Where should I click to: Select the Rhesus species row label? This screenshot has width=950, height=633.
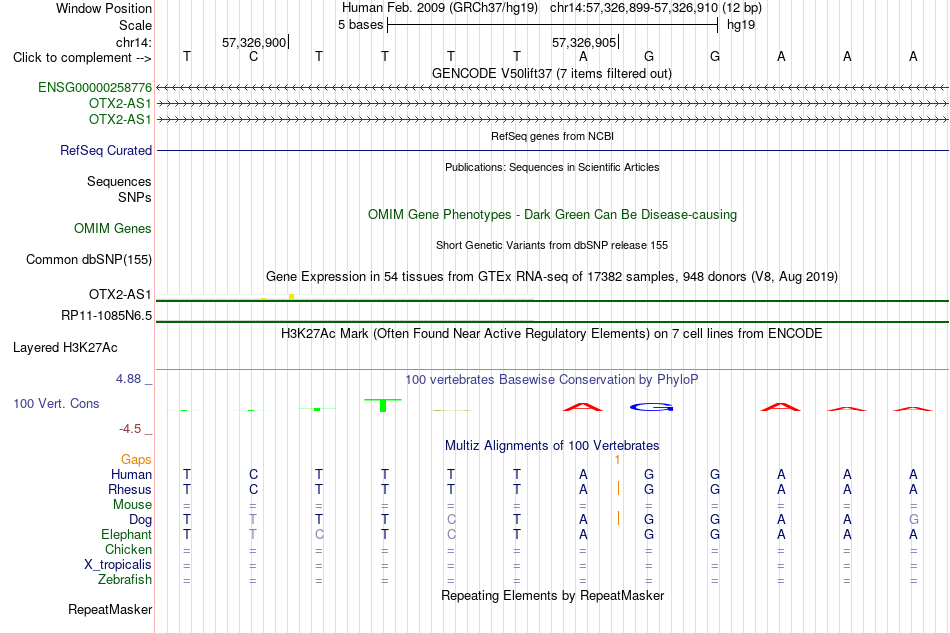click(130, 489)
